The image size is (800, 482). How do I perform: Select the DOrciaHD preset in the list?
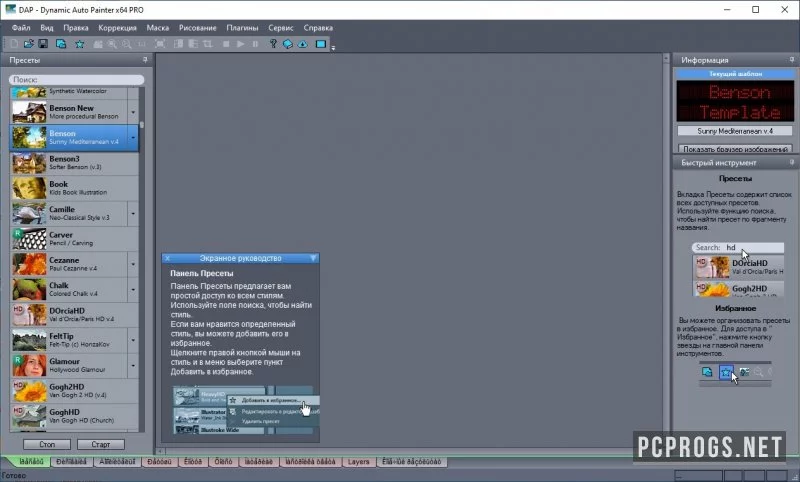tap(74, 315)
